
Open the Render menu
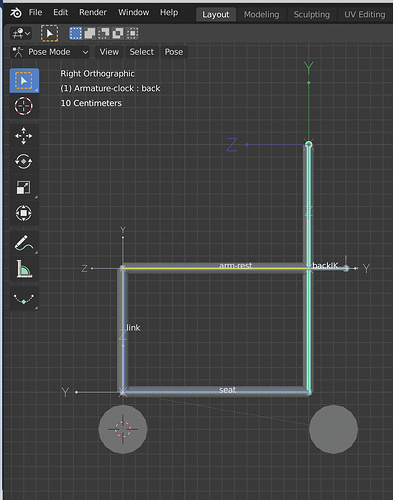93,13
